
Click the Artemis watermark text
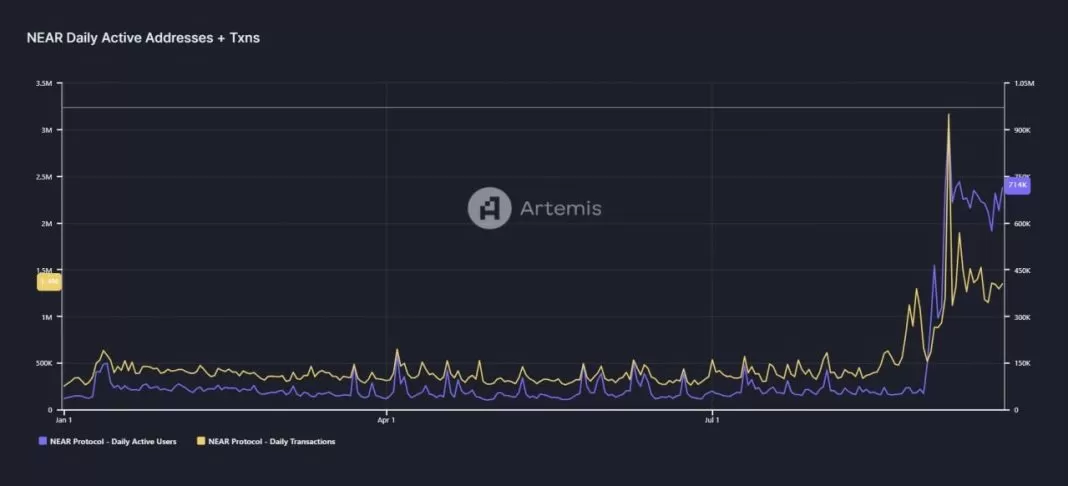(560, 209)
